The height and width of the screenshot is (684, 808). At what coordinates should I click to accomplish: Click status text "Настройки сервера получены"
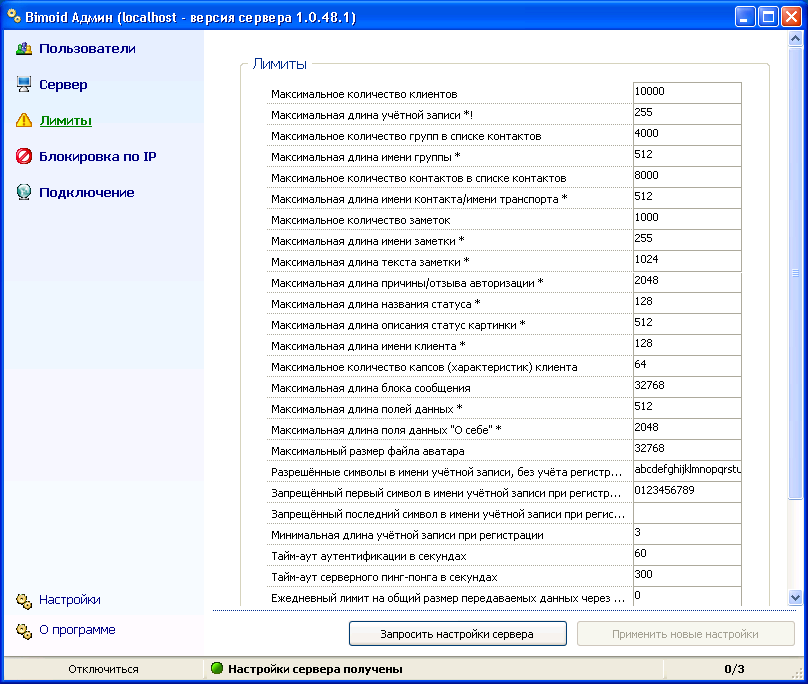coord(315,669)
